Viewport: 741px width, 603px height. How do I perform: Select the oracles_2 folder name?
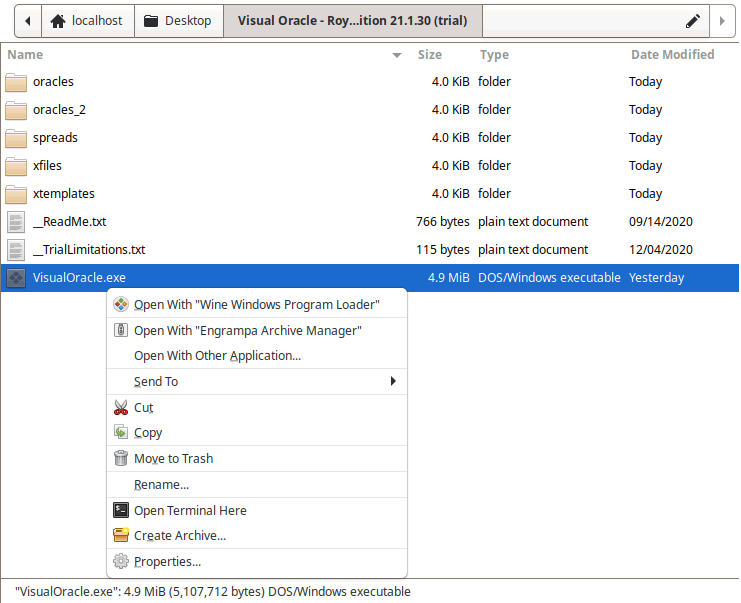60,110
